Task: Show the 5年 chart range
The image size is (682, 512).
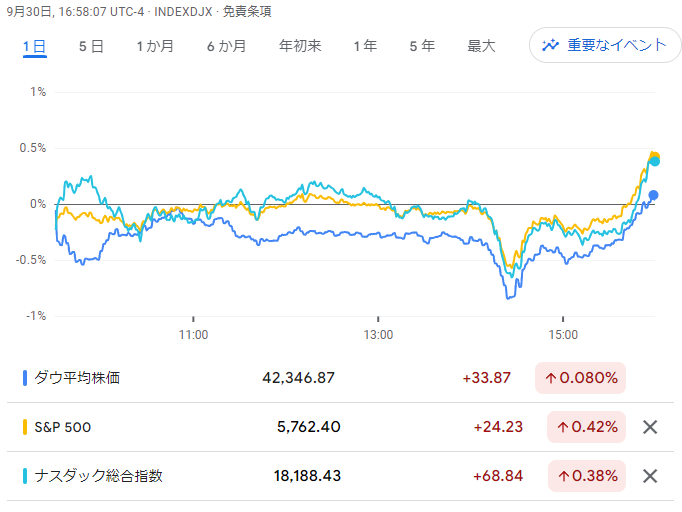Action: click(x=422, y=46)
